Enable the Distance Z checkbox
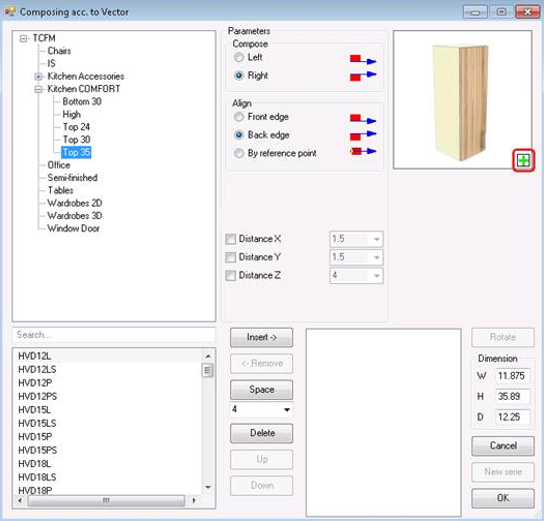Image resolution: width=544 pixels, height=521 pixels. pos(230,275)
